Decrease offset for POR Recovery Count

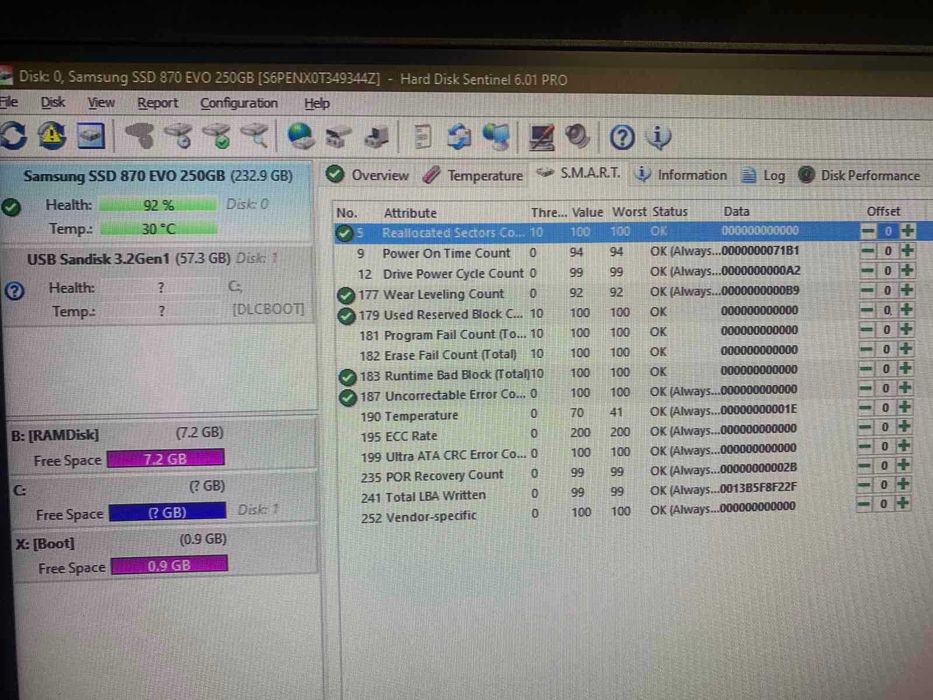click(x=865, y=465)
